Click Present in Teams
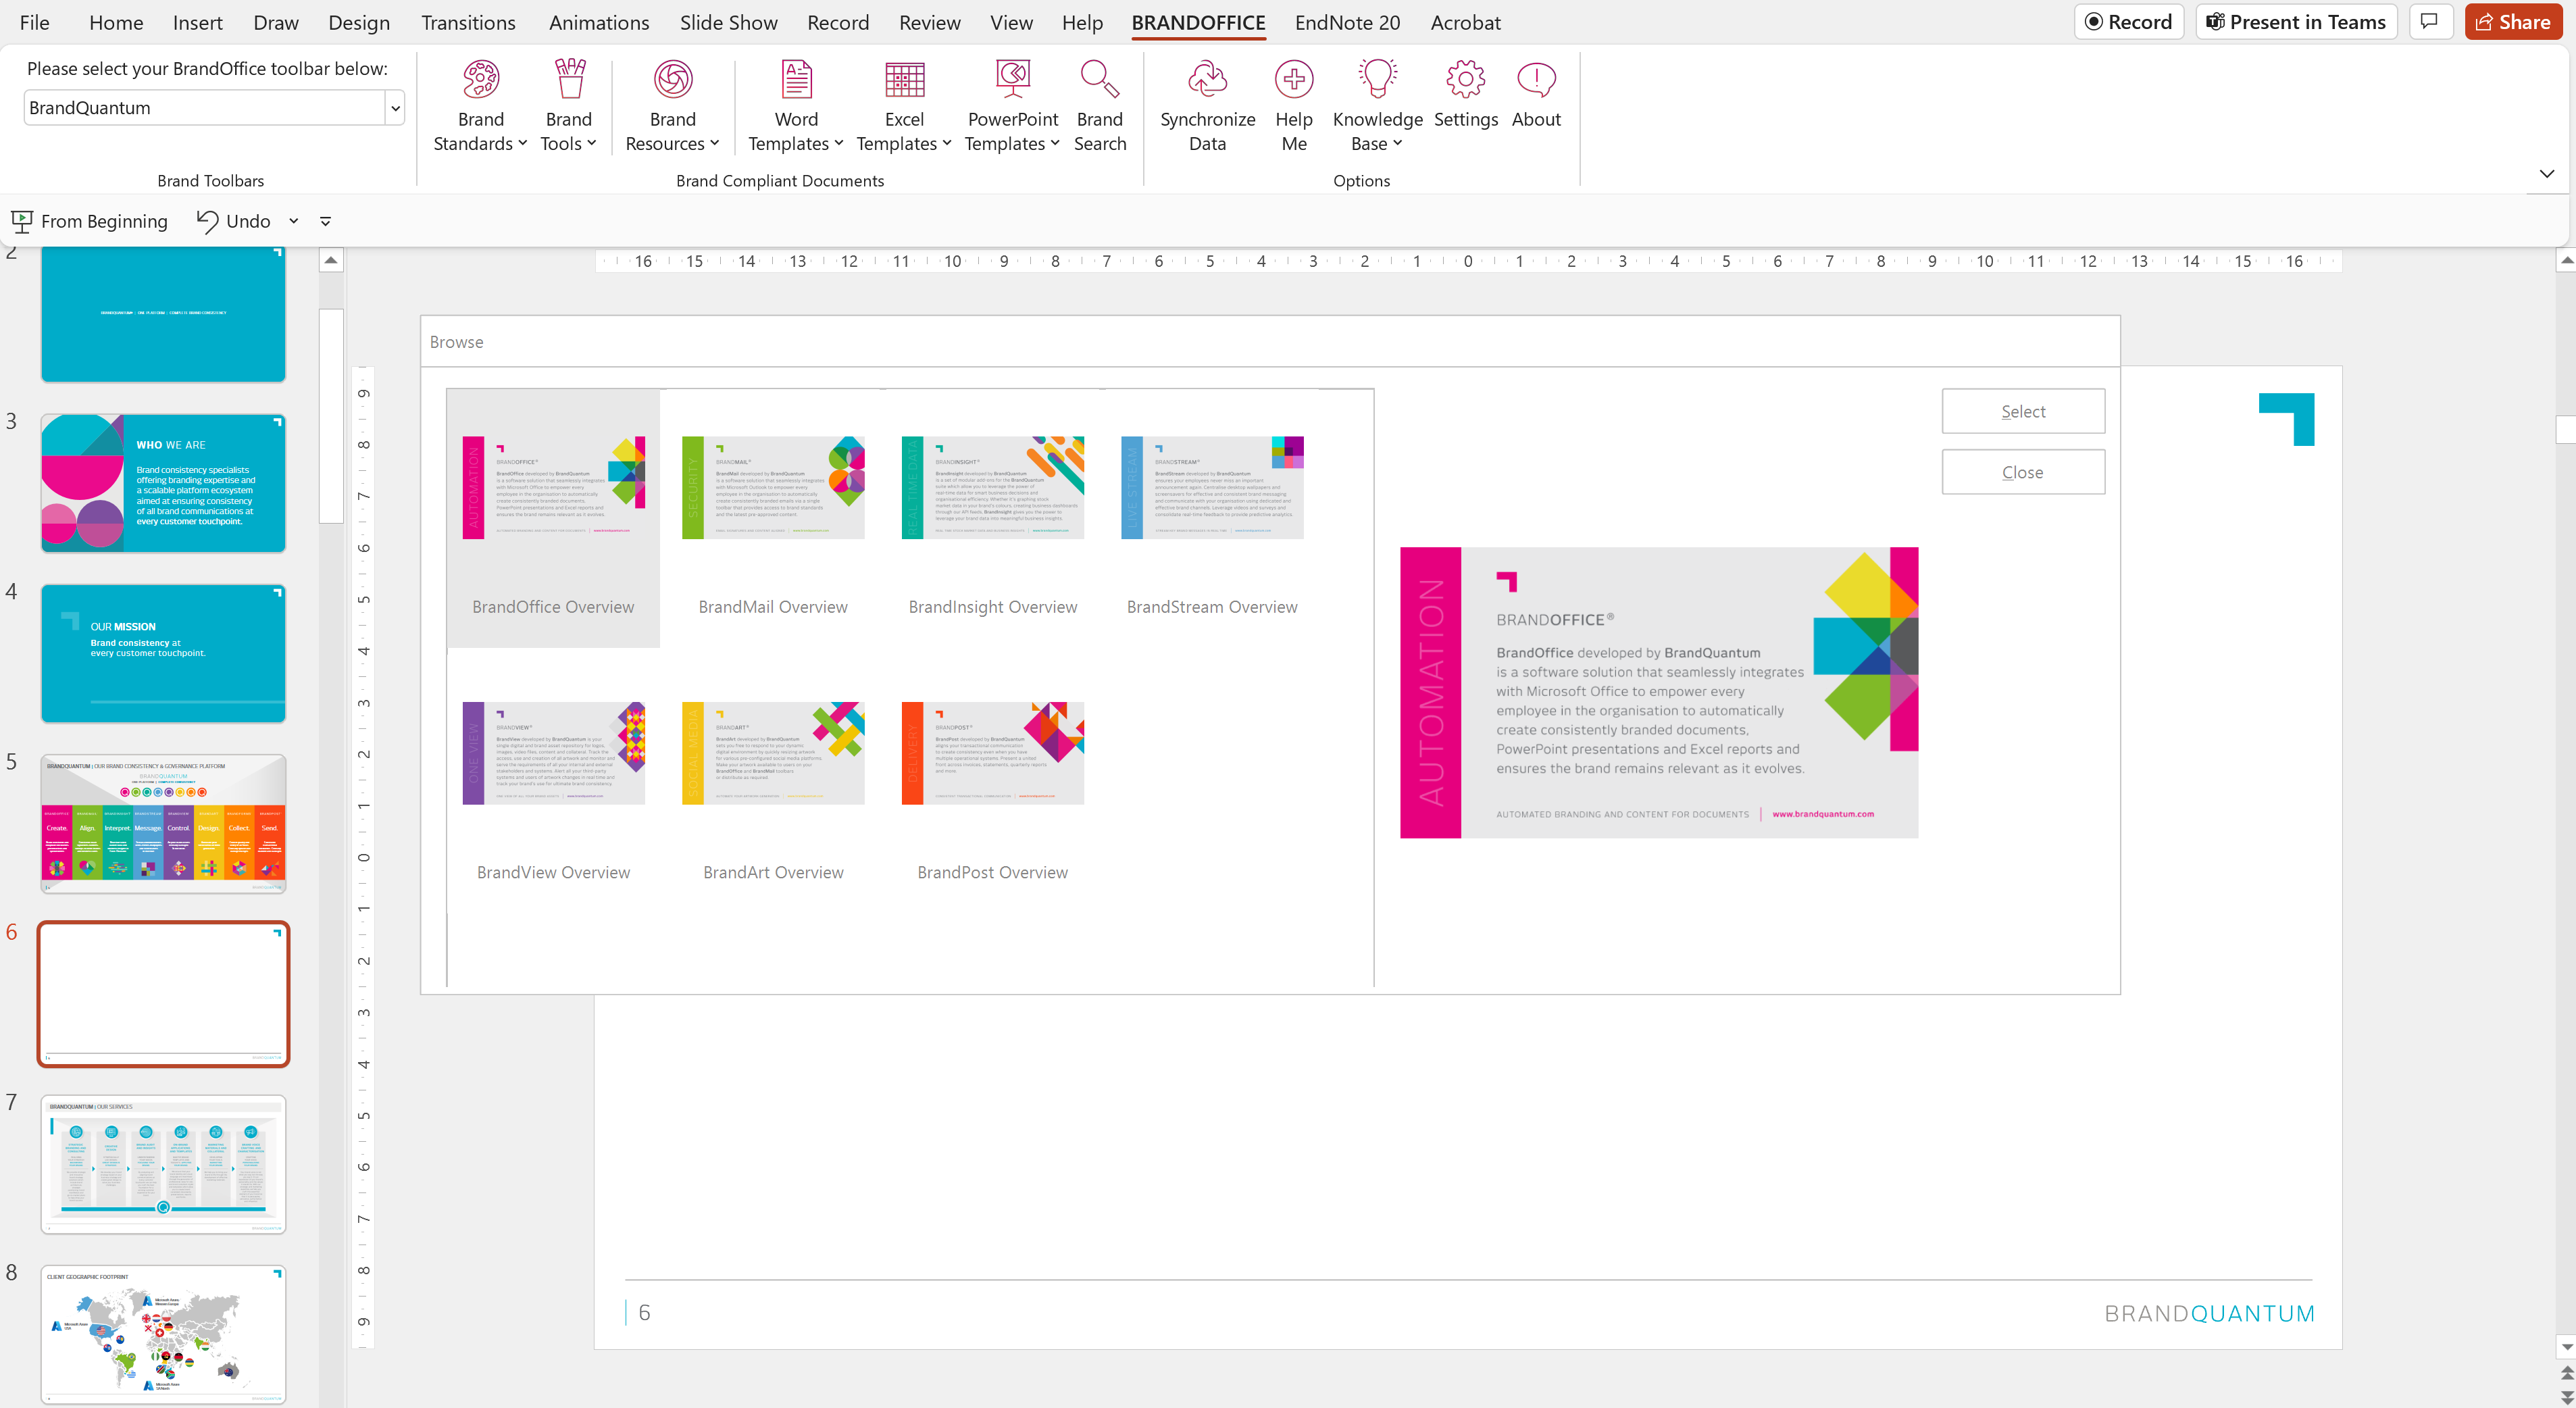 pyautogui.click(x=2296, y=22)
